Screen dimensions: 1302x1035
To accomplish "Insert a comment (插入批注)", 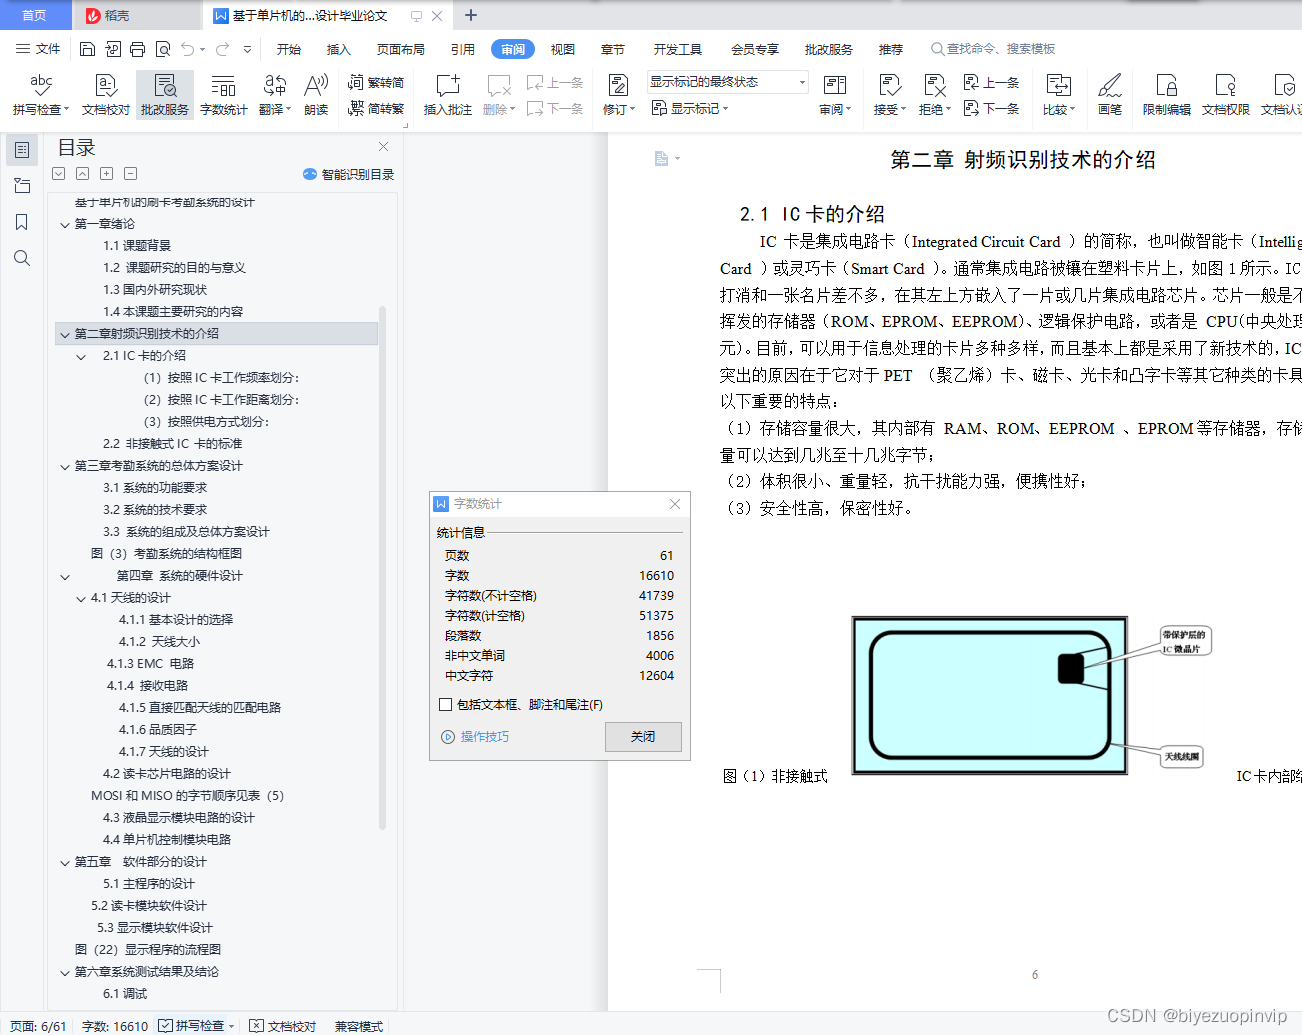I will (447, 95).
